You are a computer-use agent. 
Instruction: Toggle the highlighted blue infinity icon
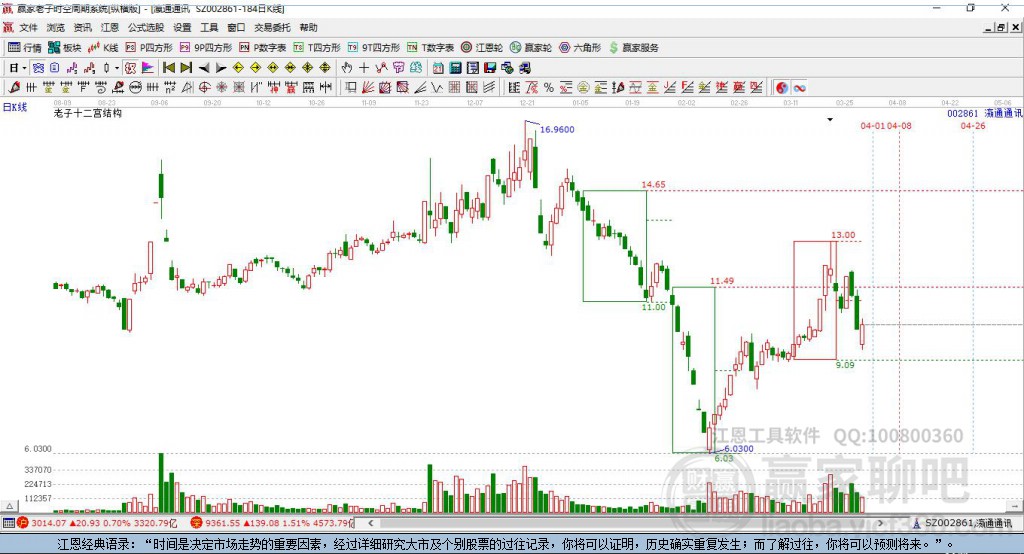(x=799, y=88)
